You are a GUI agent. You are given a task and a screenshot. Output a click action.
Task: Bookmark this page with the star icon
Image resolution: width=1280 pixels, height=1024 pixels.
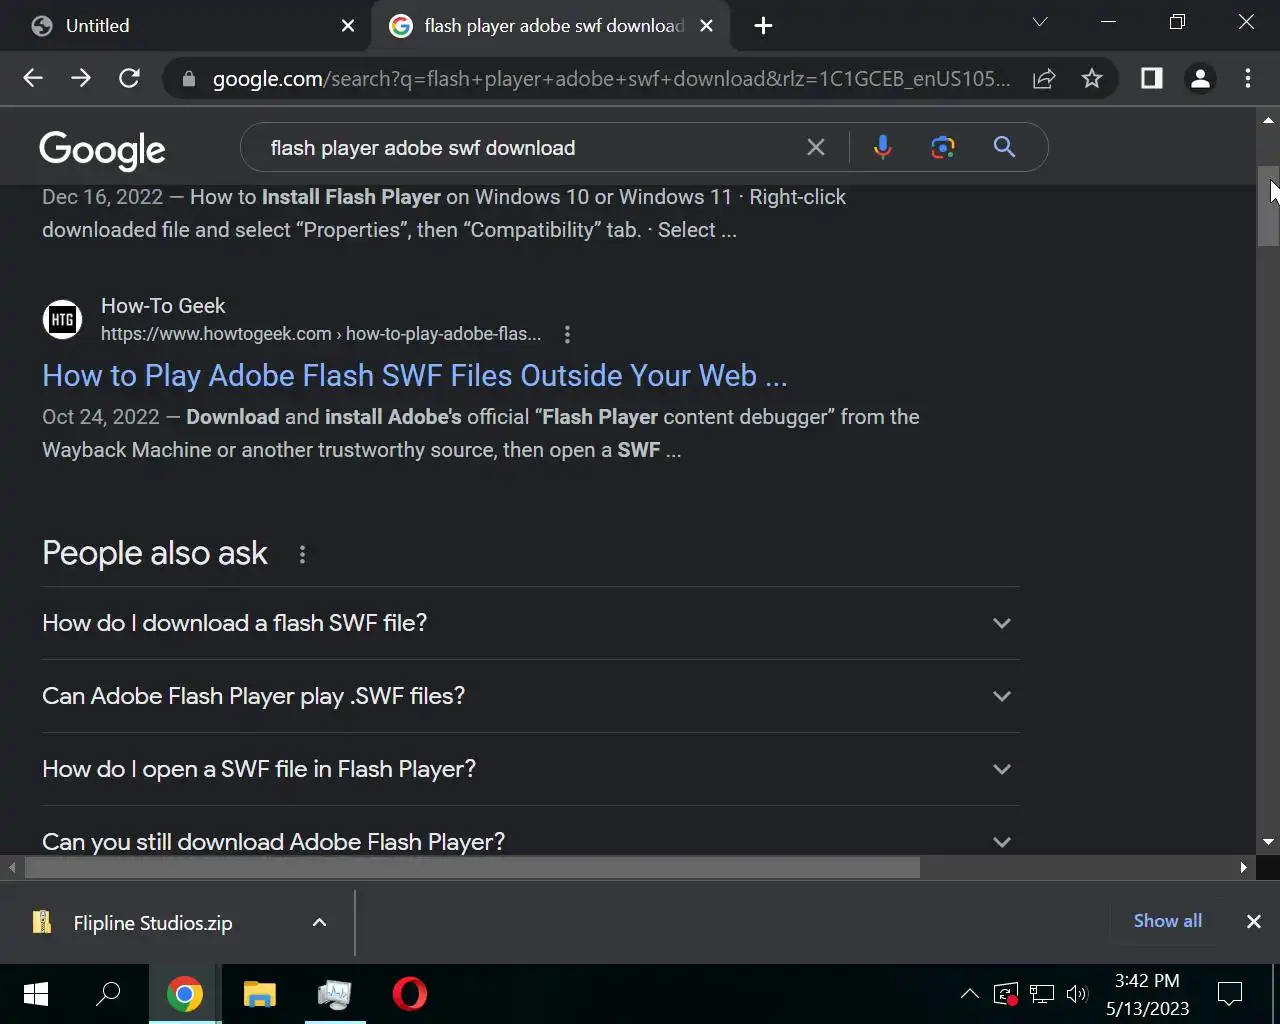[1092, 78]
